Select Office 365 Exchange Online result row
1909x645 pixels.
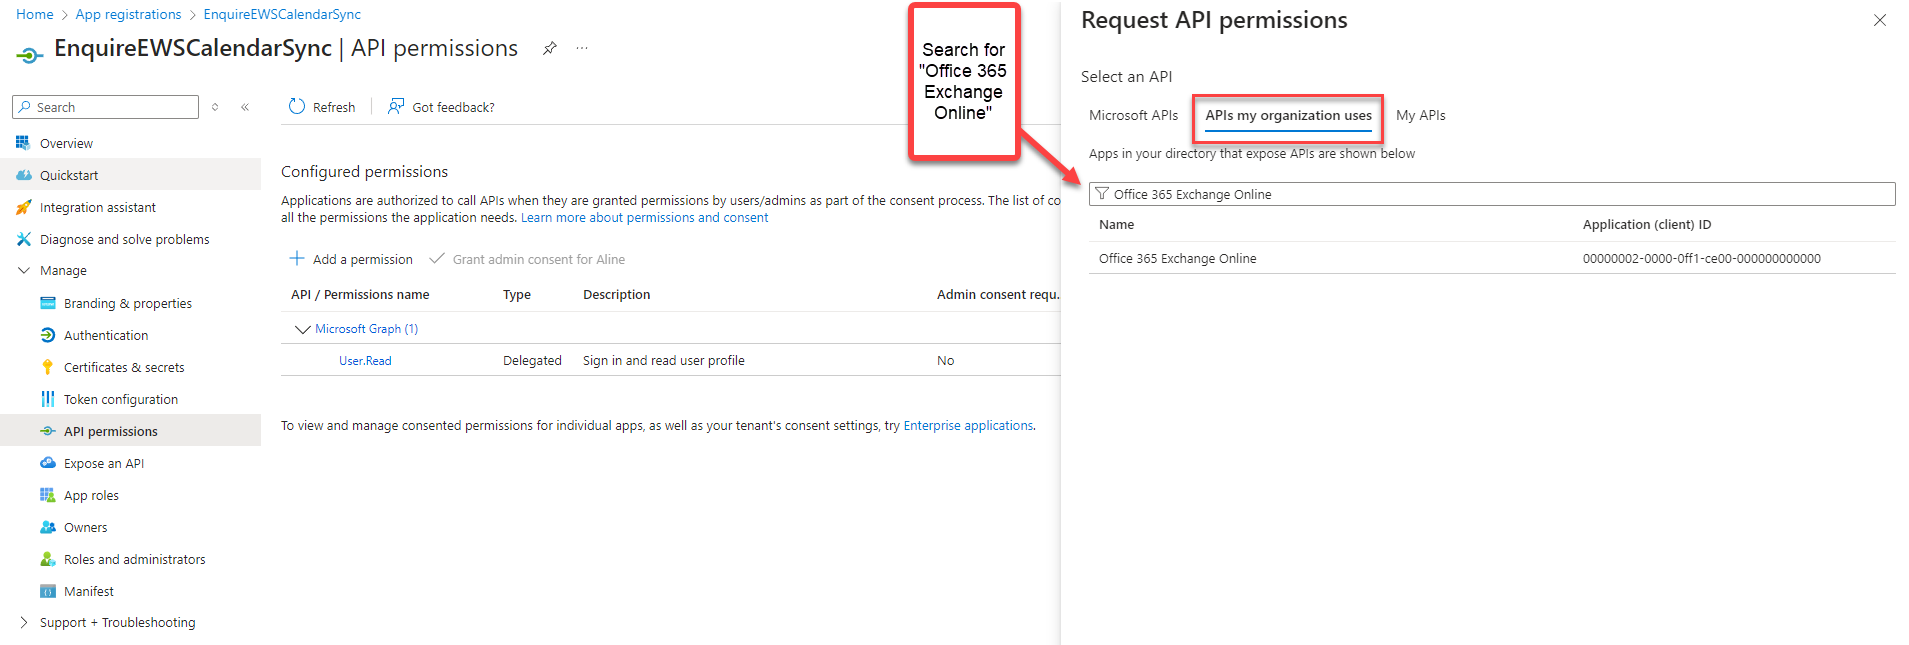coord(1492,258)
